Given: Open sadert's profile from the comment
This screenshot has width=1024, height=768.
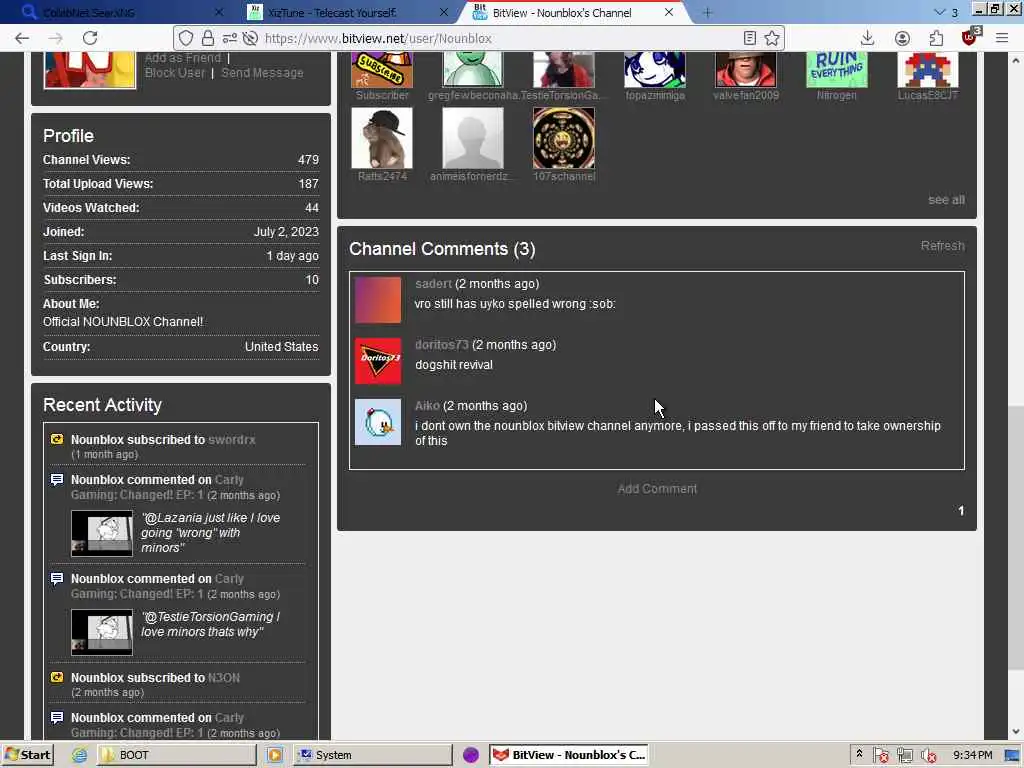Looking at the screenshot, I should coord(433,283).
